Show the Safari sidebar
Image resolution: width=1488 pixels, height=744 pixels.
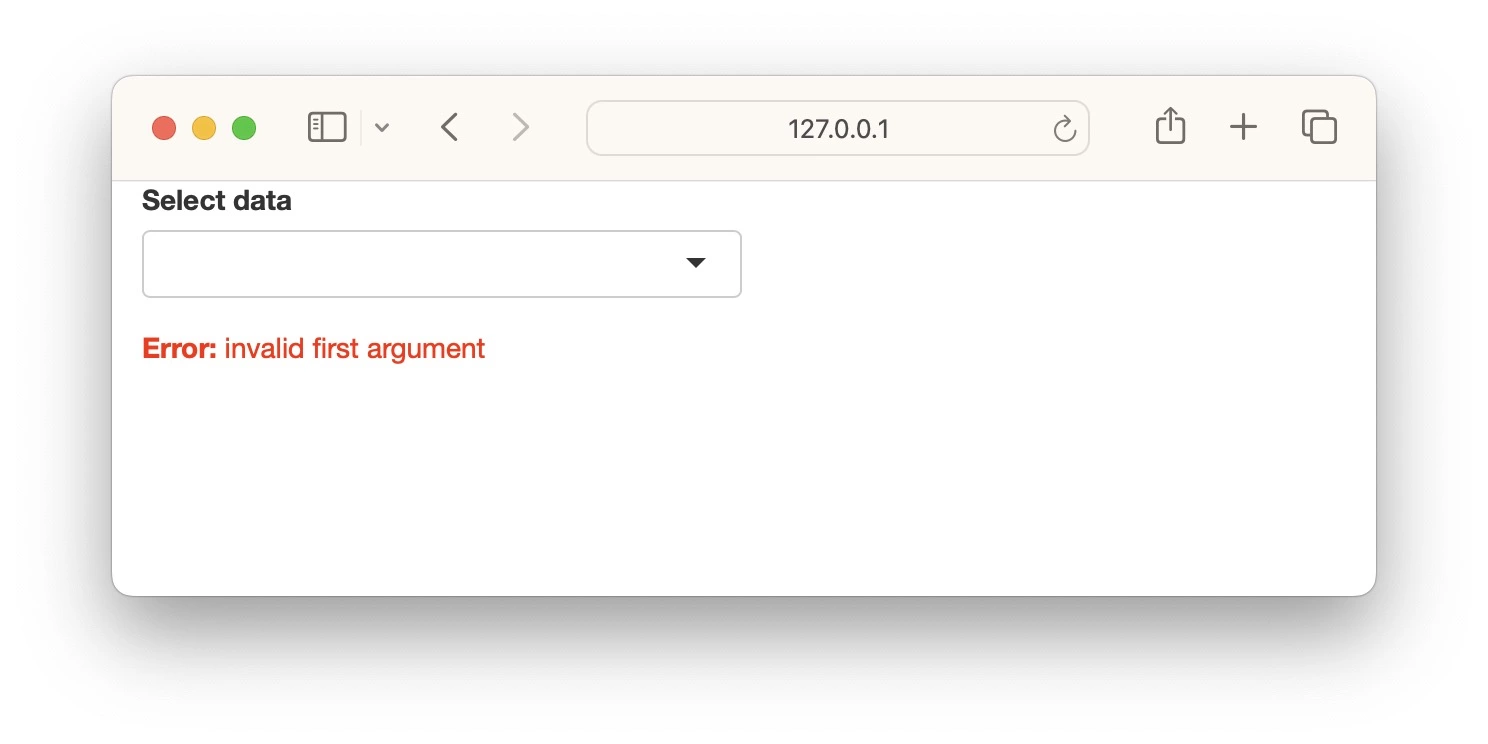pyautogui.click(x=327, y=128)
